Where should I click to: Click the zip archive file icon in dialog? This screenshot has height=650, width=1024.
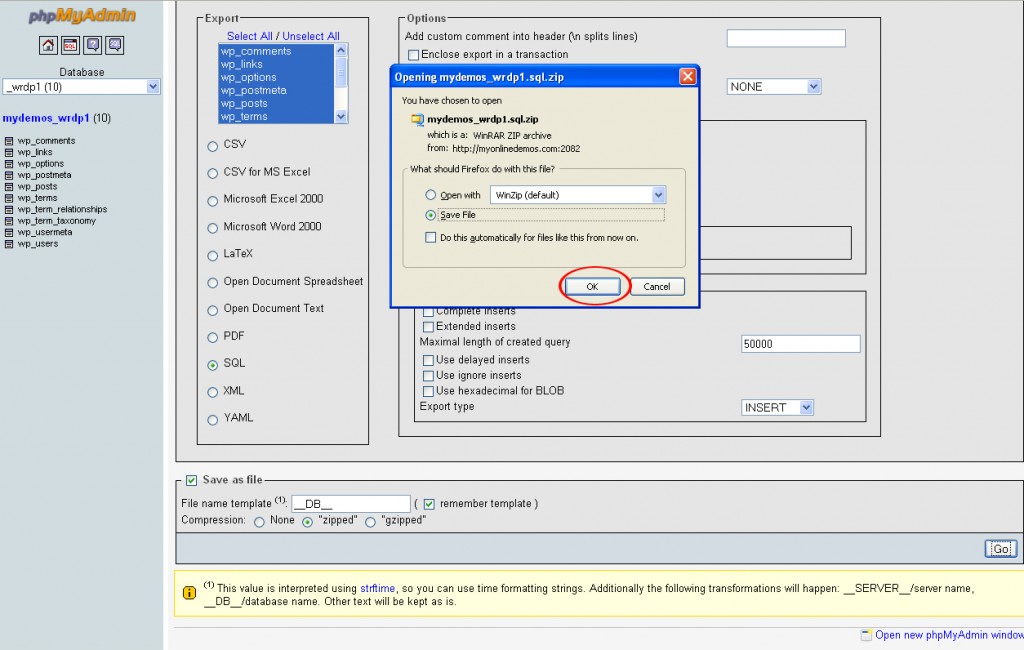[417, 120]
